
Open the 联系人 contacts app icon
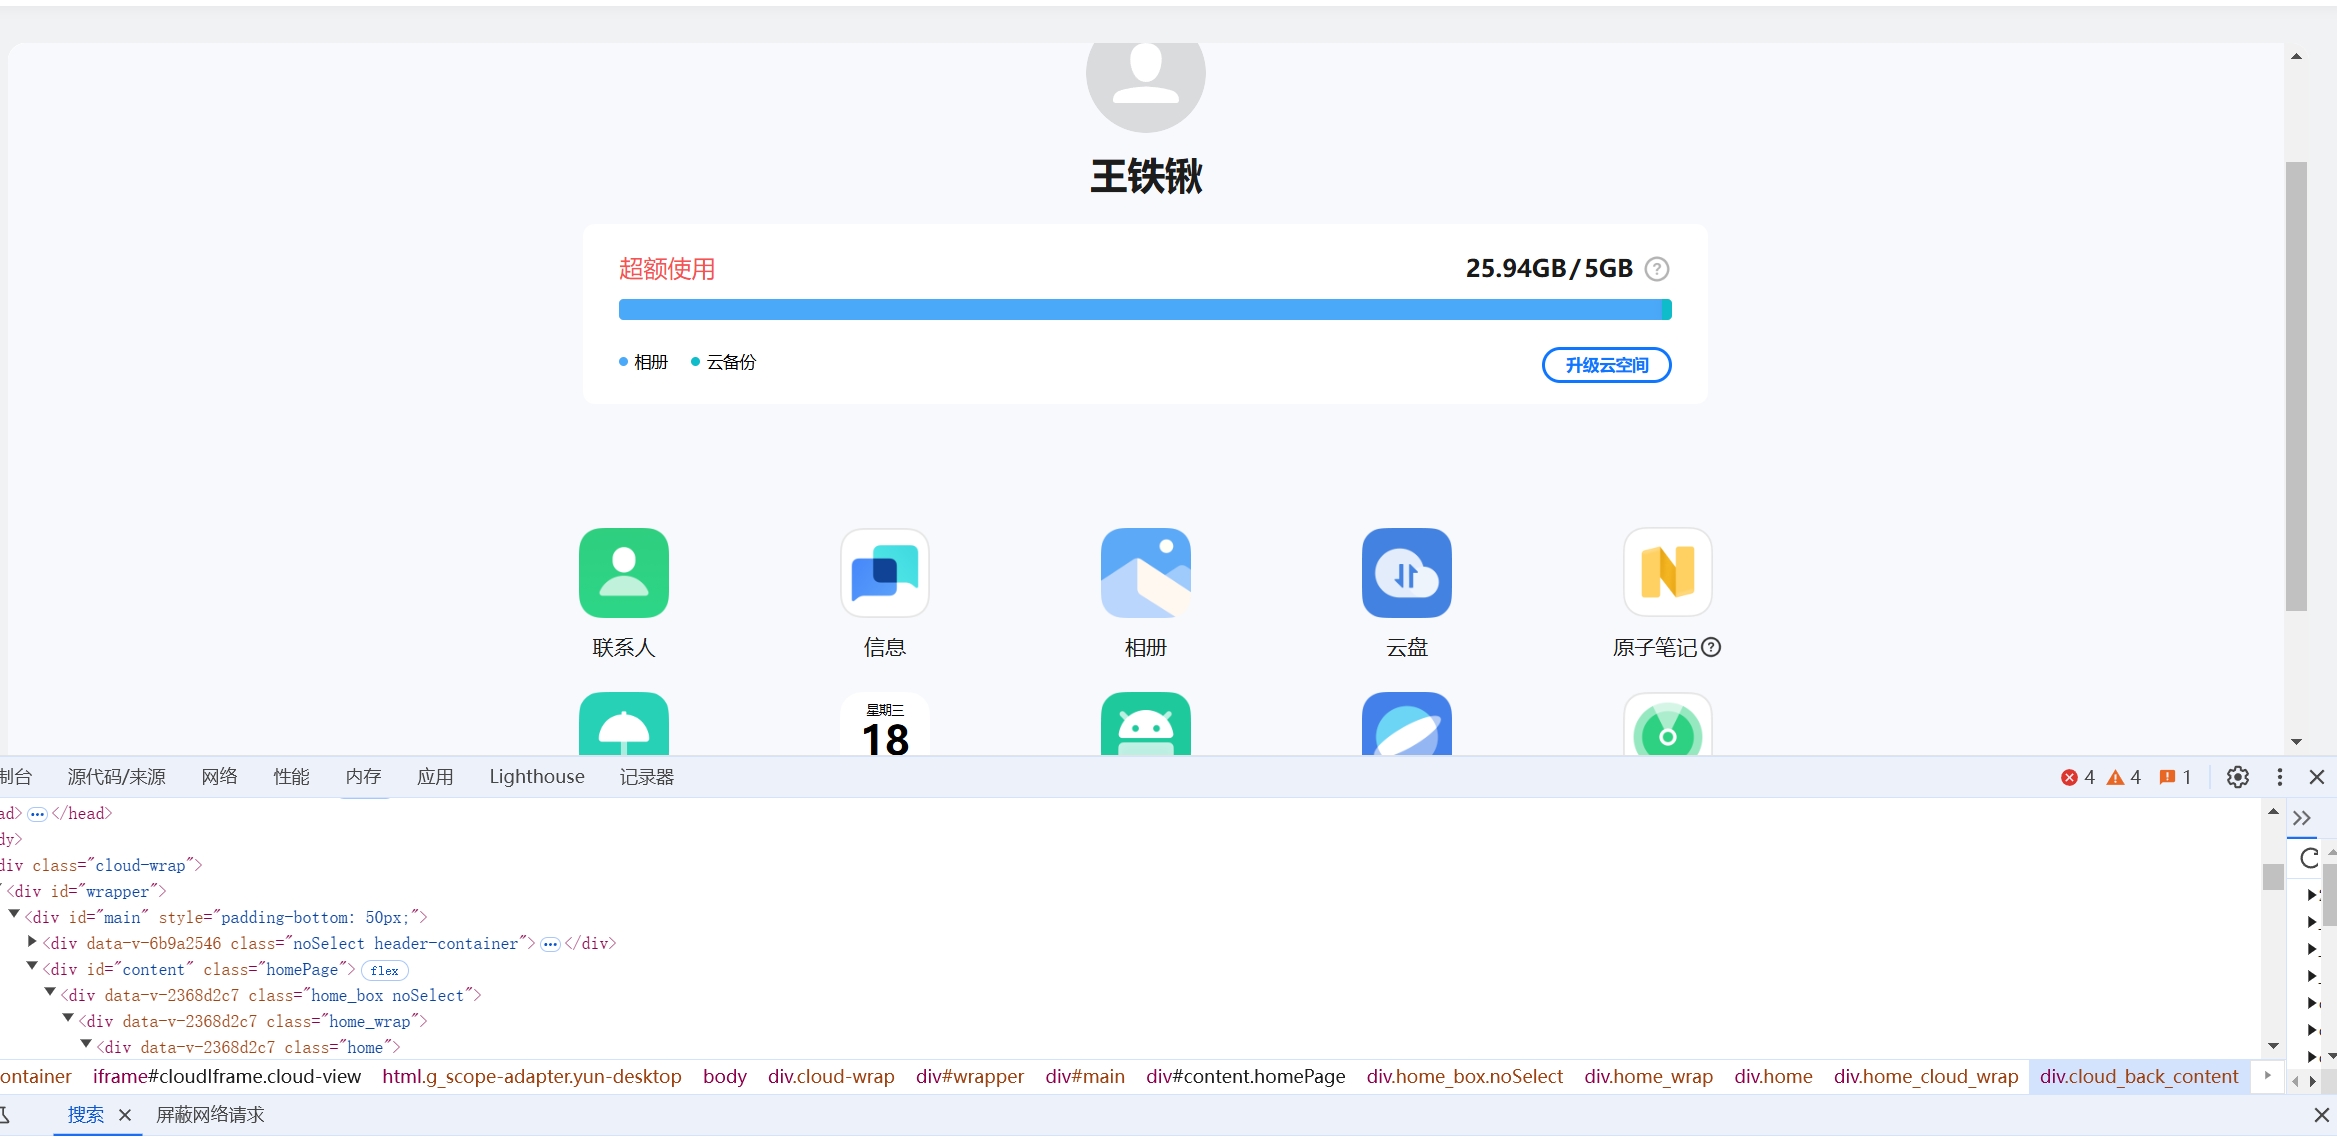pos(623,573)
